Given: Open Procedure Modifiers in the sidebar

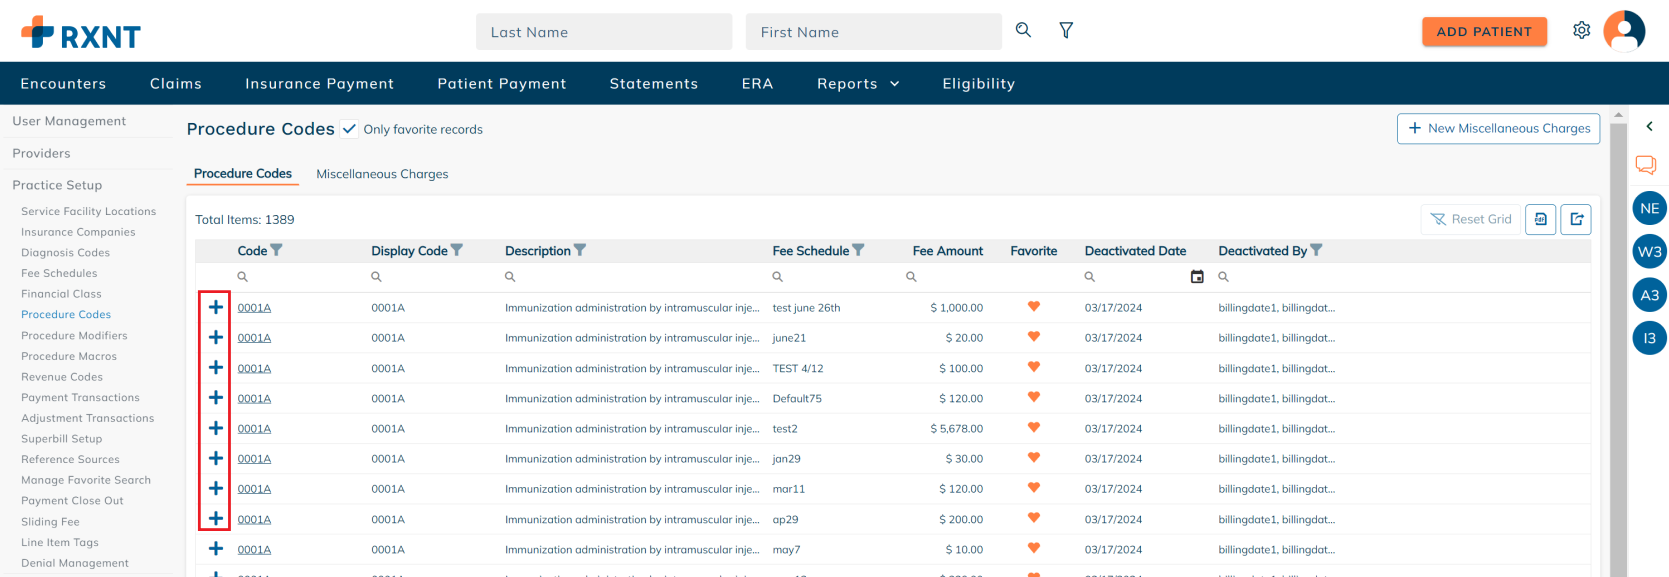Looking at the screenshot, I should pyautogui.click(x=74, y=336).
